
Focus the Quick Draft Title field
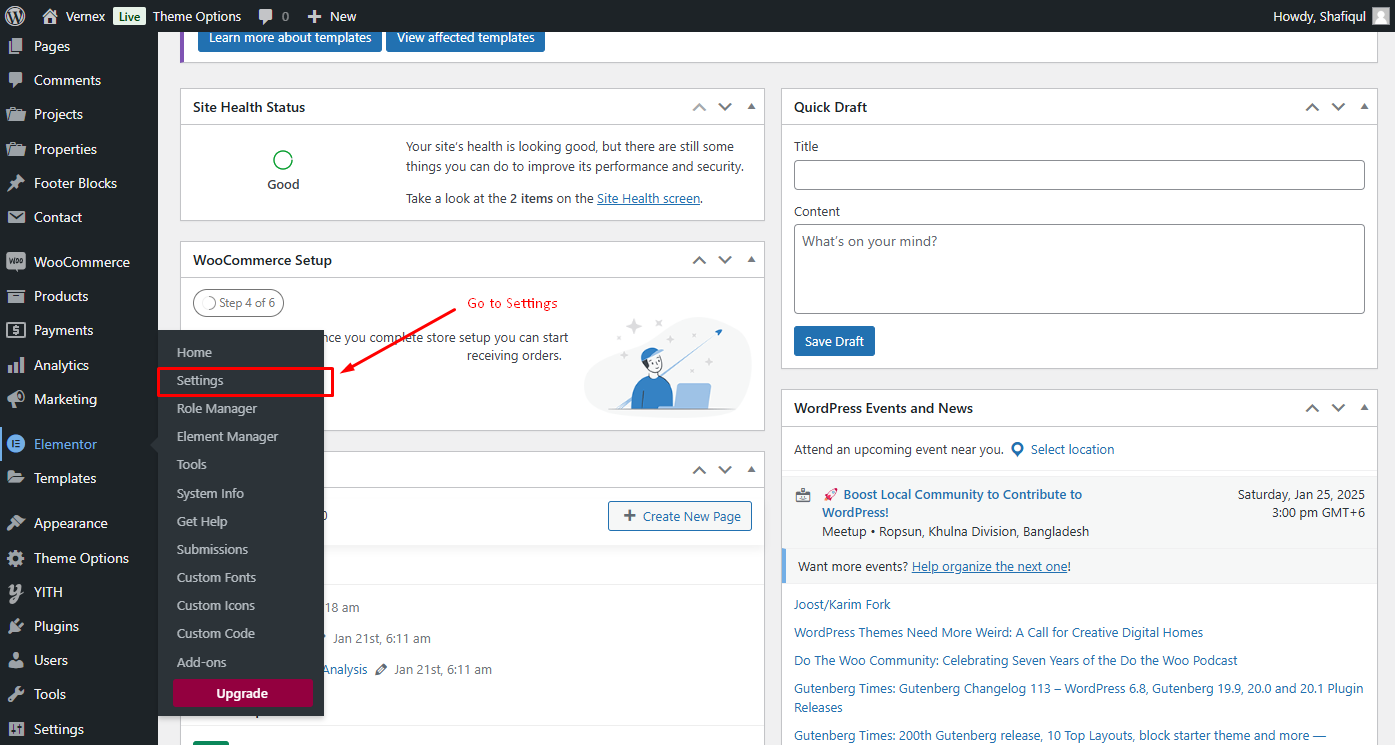click(1079, 175)
